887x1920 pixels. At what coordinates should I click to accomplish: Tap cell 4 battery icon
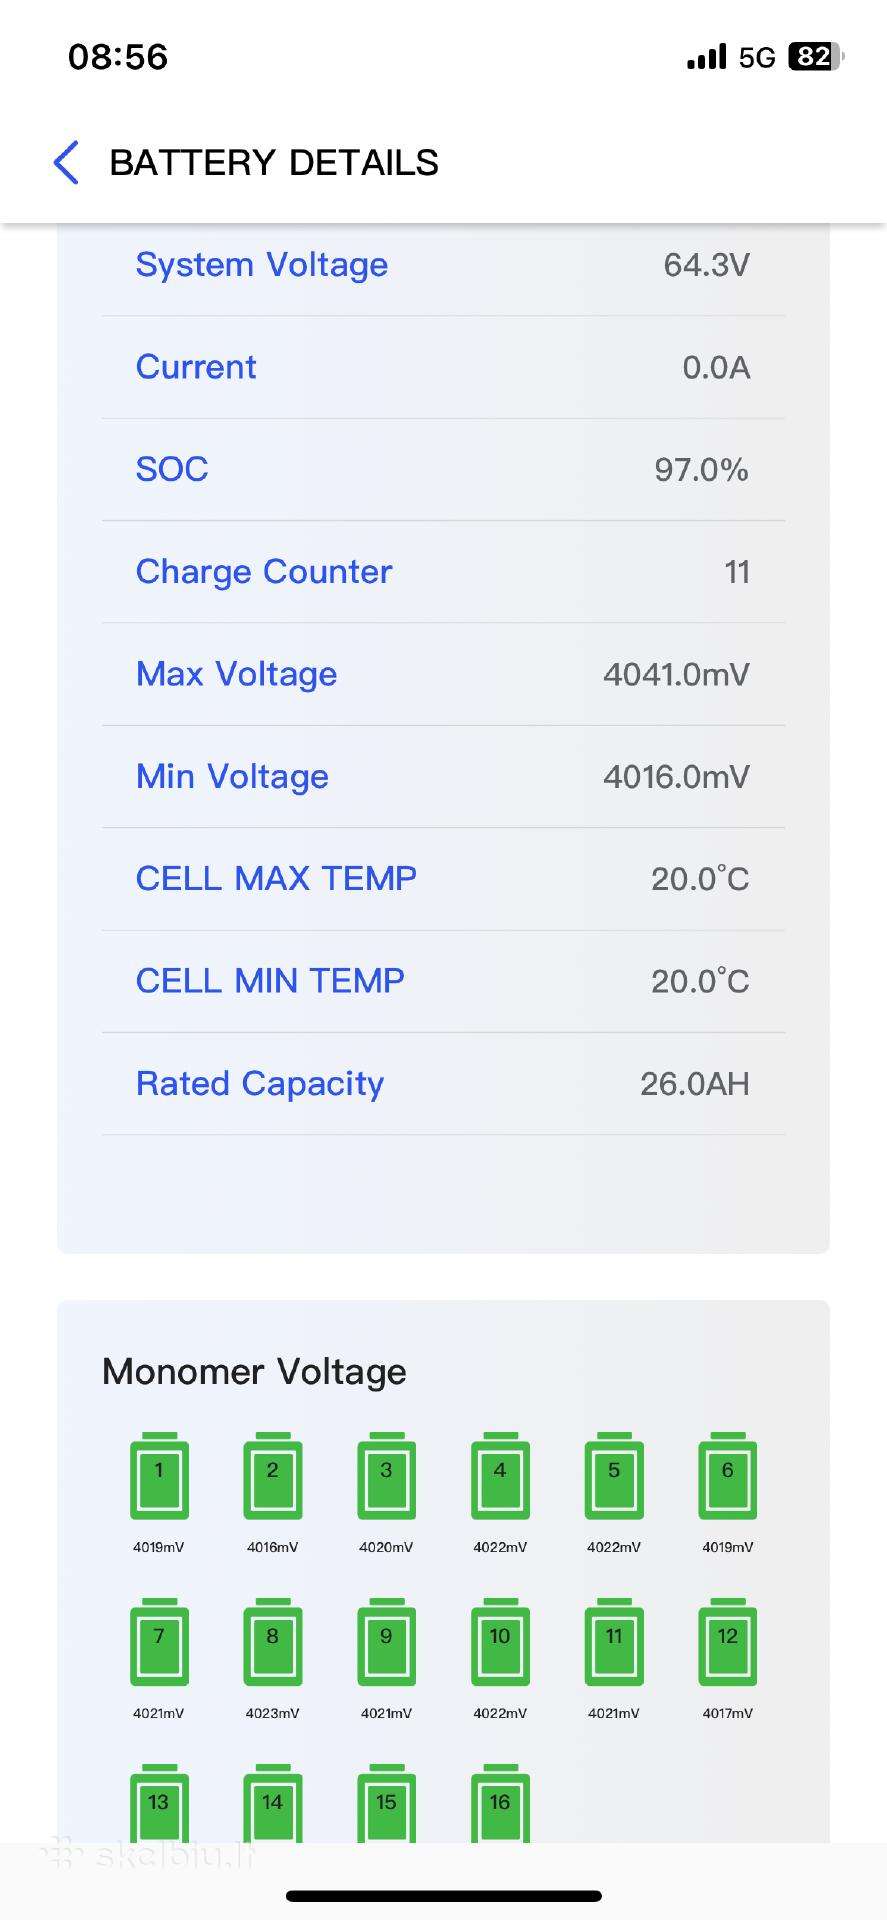[500, 1476]
